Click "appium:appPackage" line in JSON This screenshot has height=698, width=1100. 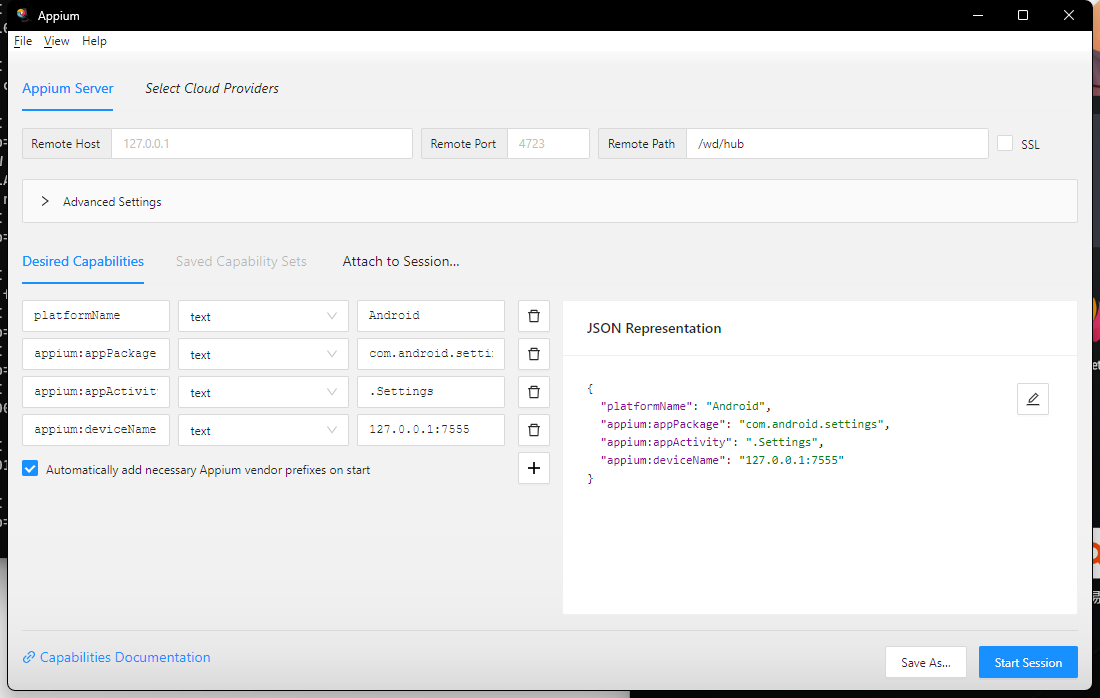(745, 424)
